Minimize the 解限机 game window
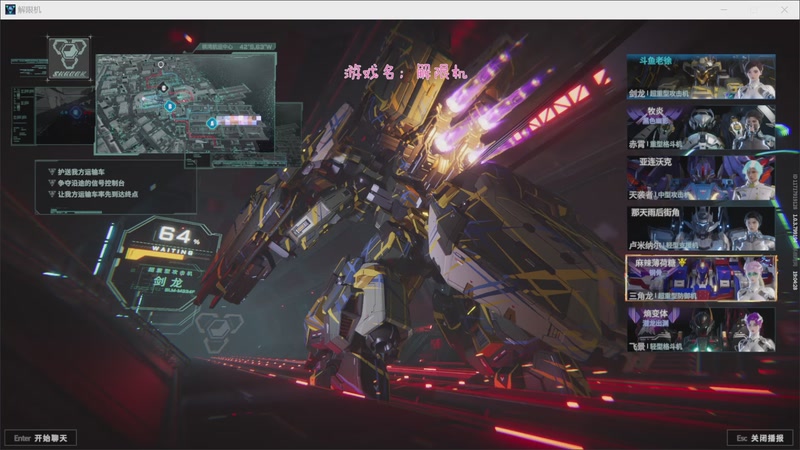 point(724,10)
